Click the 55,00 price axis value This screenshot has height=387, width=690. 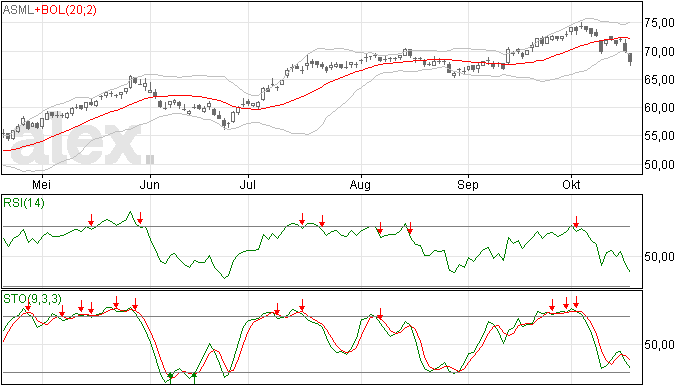point(659,136)
